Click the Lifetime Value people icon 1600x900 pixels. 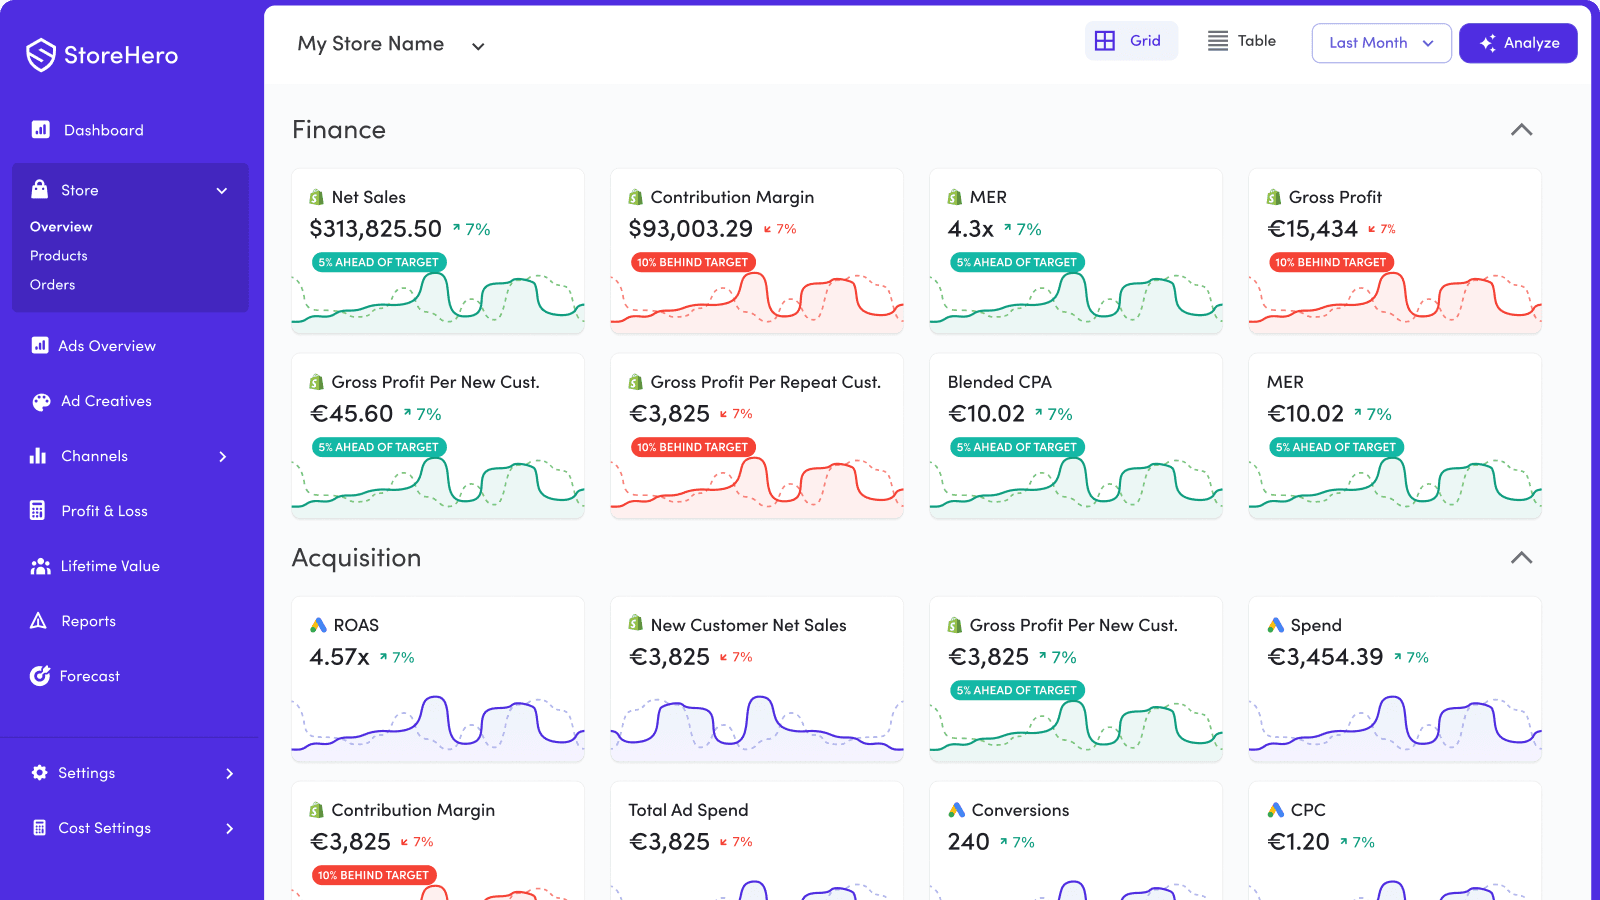point(40,566)
